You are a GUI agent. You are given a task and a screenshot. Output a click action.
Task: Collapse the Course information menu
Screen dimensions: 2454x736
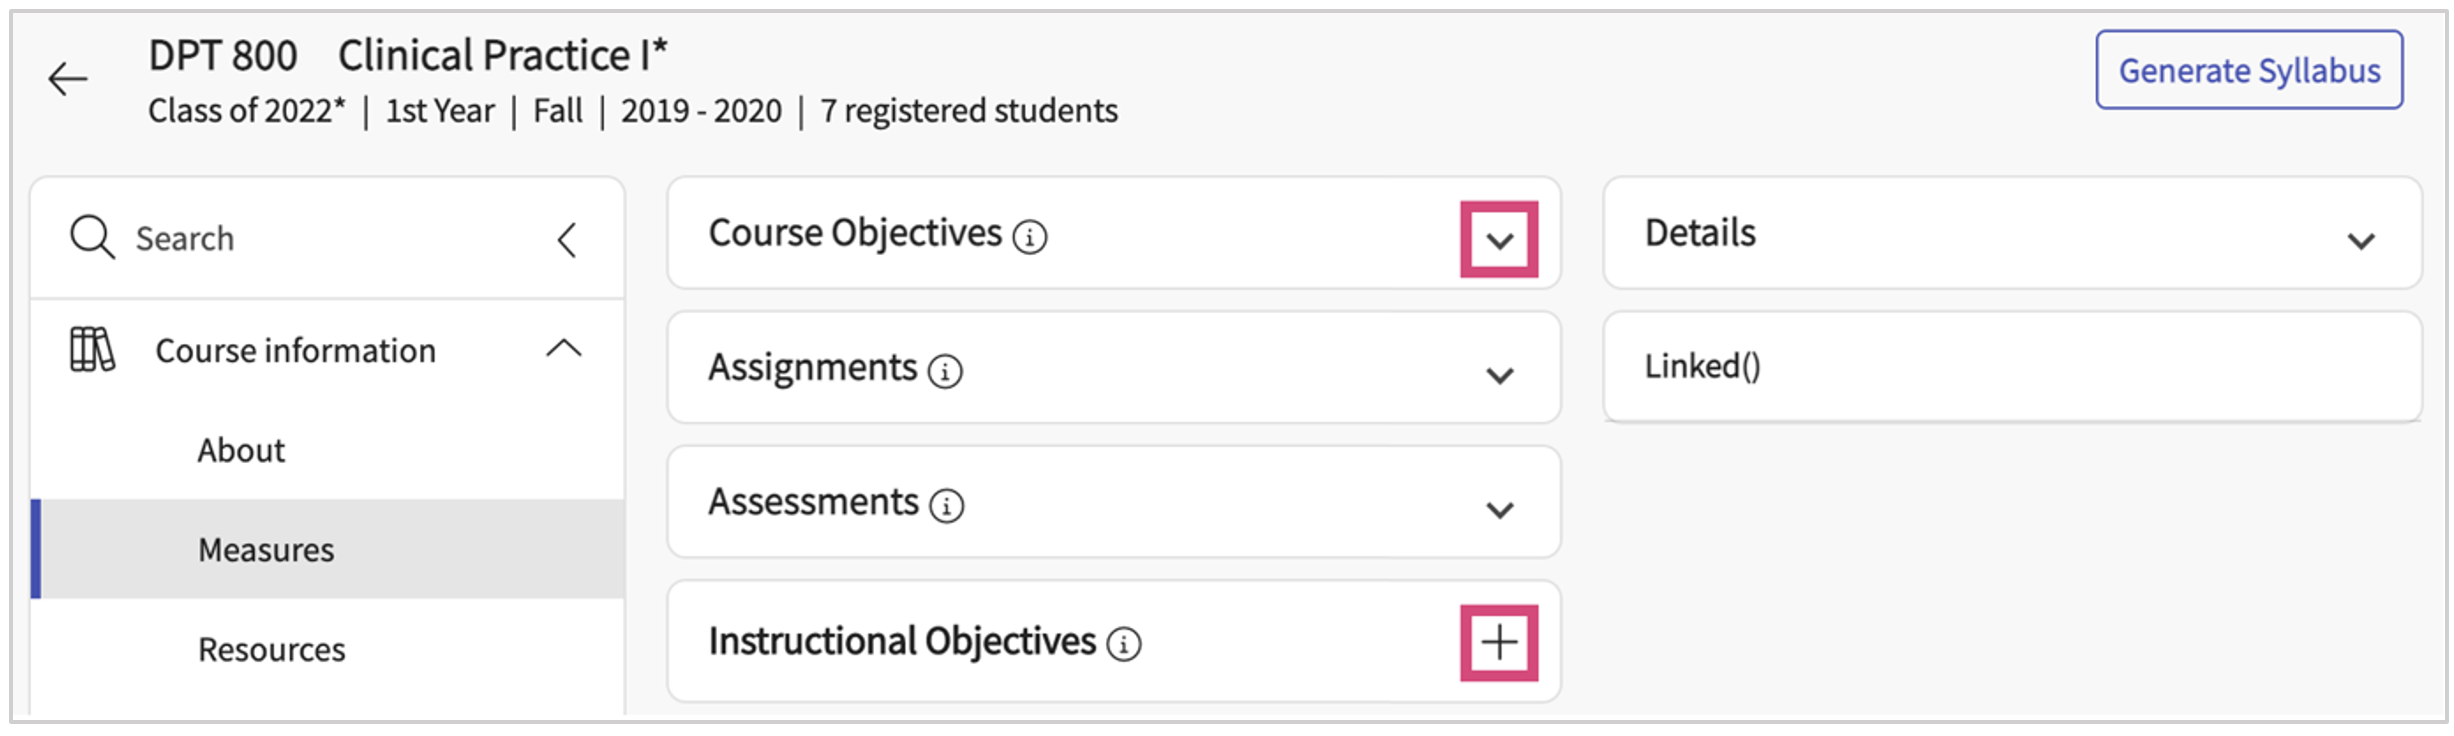tap(564, 349)
